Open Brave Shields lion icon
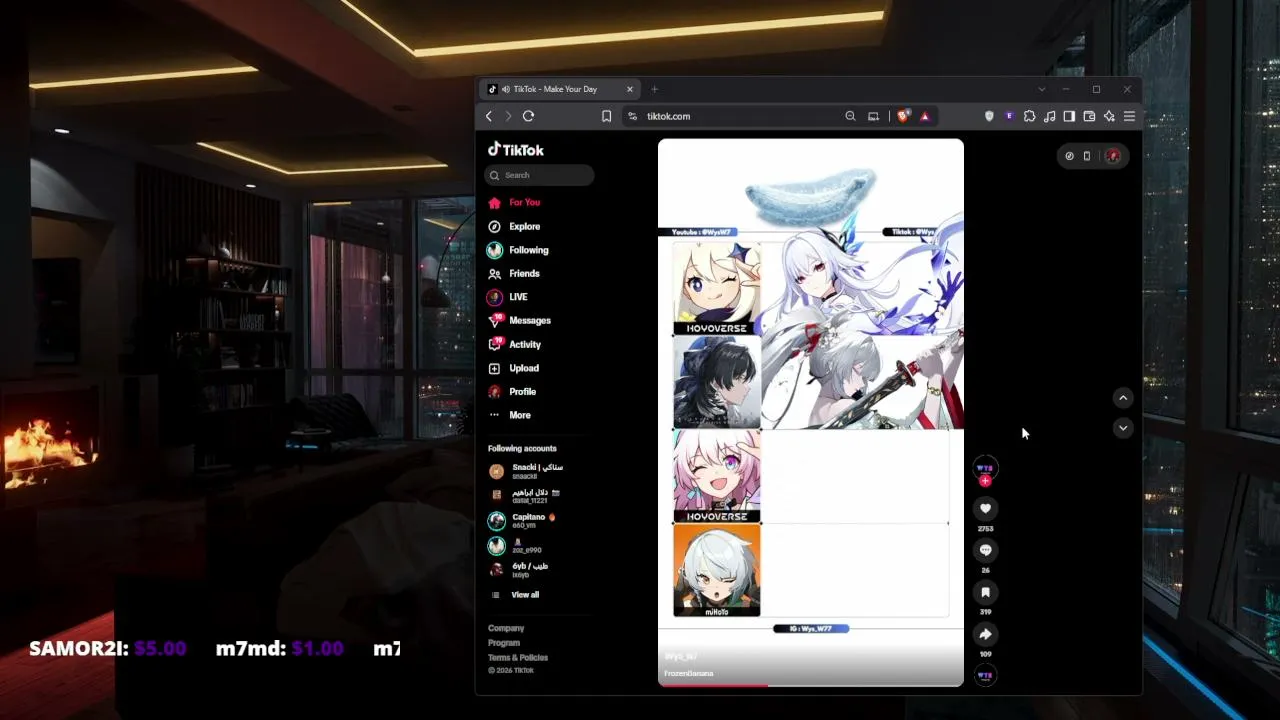Image resolution: width=1280 pixels, height=720 pixels. click(x=903, y=116)
